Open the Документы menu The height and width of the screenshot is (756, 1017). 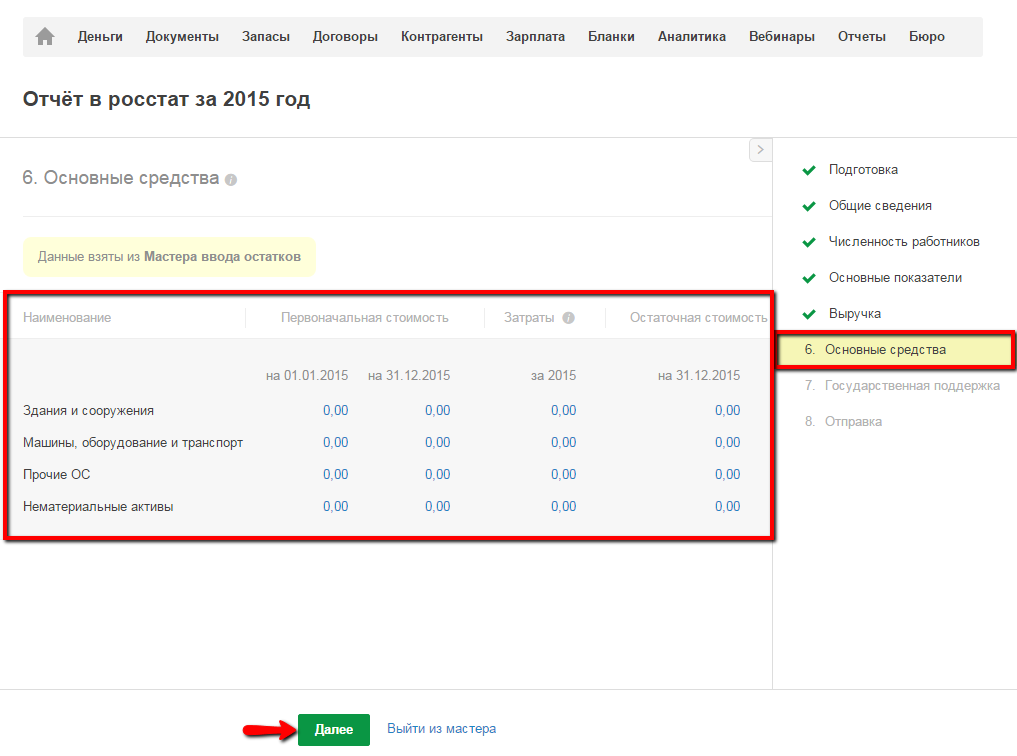coord(182,37)
